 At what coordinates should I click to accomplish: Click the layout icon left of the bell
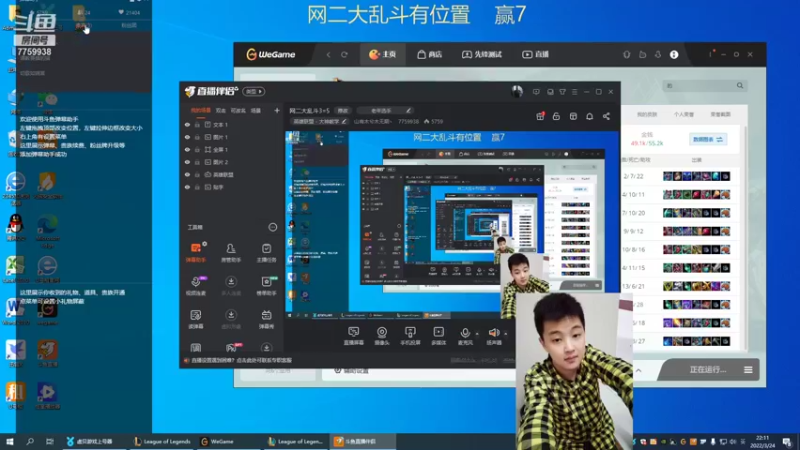tap(573, 116)
